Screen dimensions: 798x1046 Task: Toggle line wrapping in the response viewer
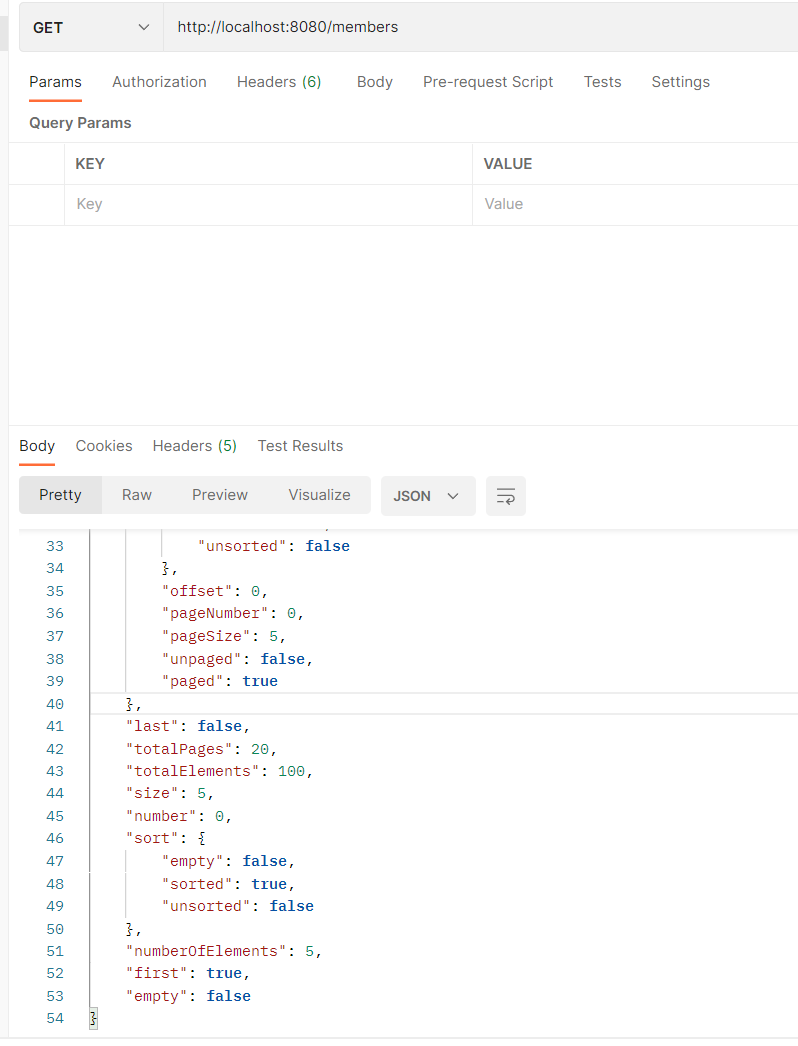505,496
